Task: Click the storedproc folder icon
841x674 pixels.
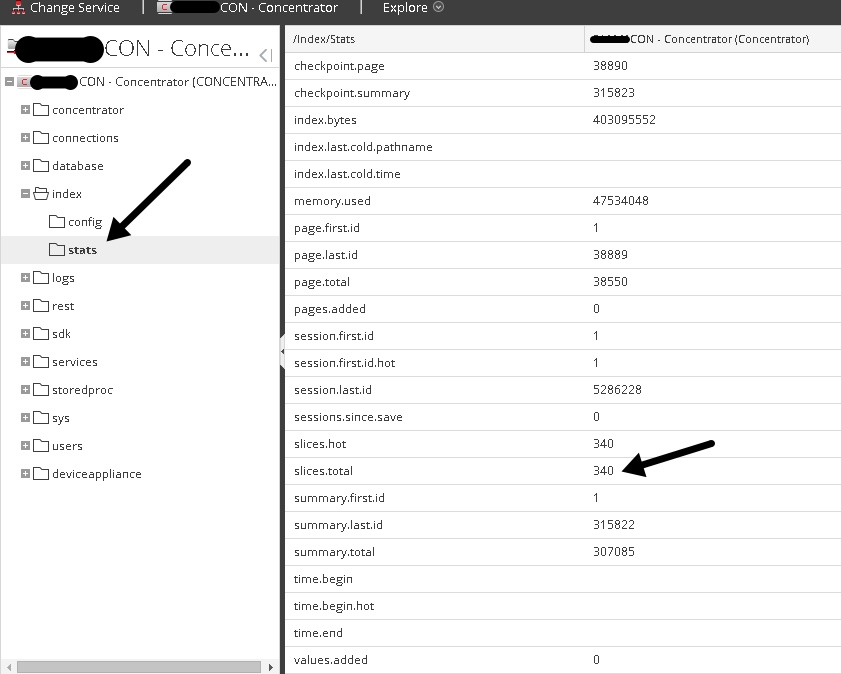Action: pyautogui.click(x=41, y=389)
